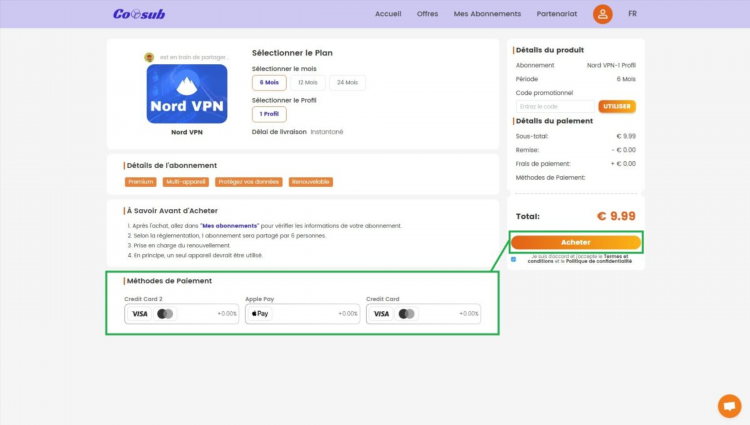Click the Multi-appareil tag
The width and height of the screenshot is (750, 425).
186,182
